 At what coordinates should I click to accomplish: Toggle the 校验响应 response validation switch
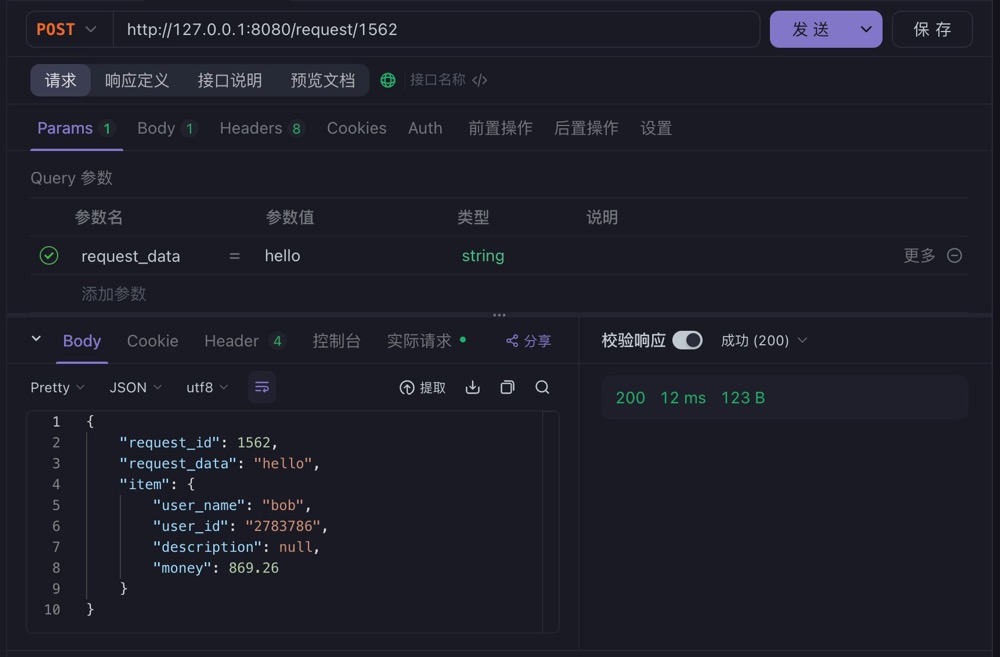[687, 340]
